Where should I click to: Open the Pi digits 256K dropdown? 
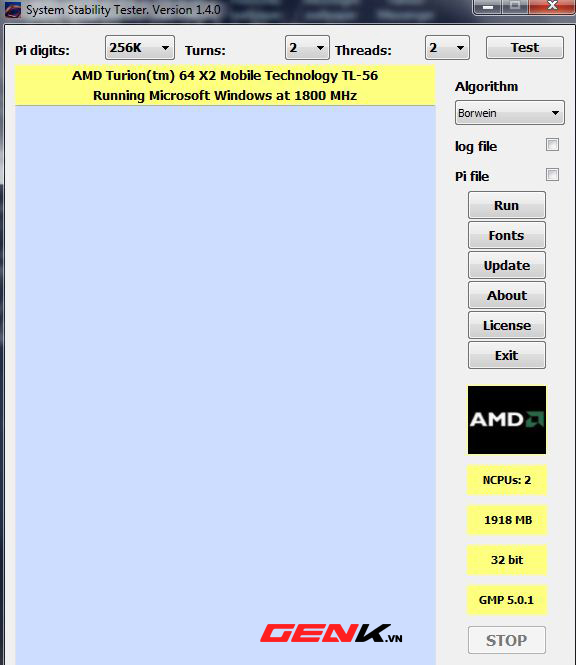(x=140, y=48)
